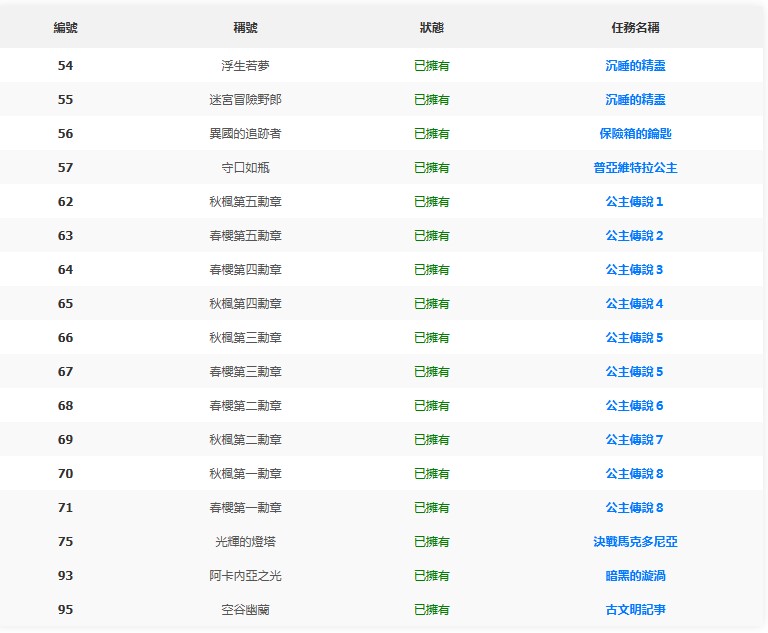Click number 75 in the 編號 column

[x=66, y=542]
